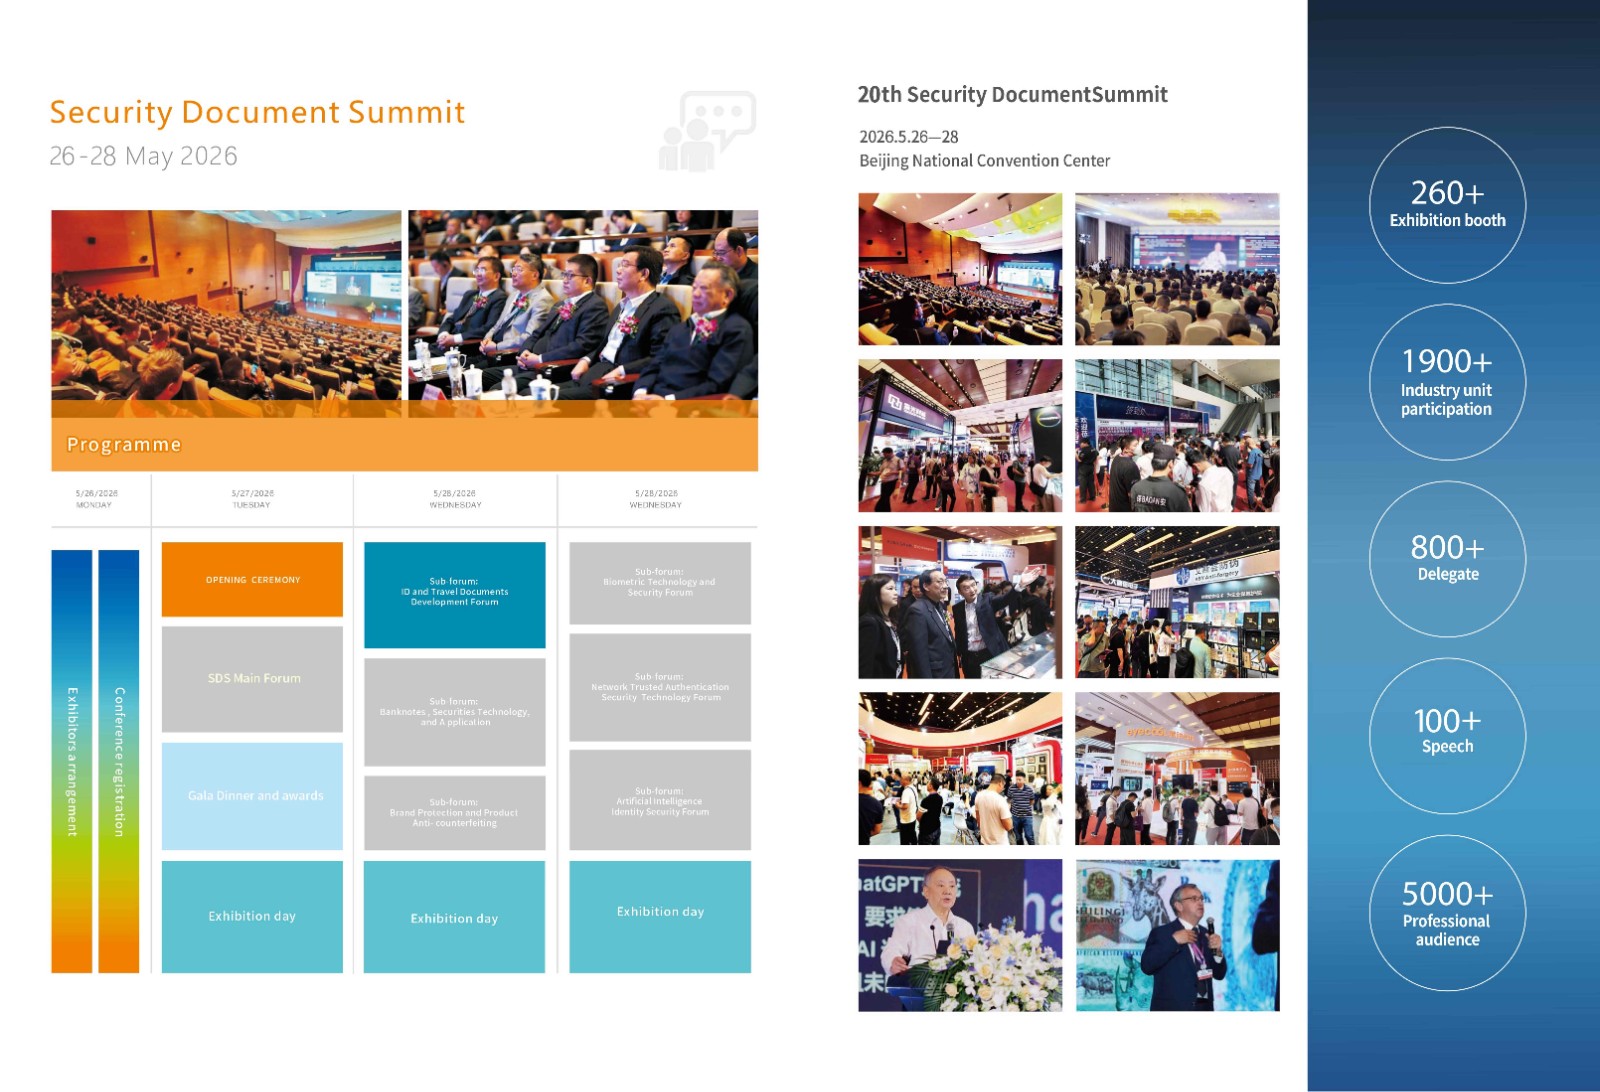Click the orange Programme banner heading
Image resolution: width=1600 pixels, height=1092 pixels.
click(404, 445)
